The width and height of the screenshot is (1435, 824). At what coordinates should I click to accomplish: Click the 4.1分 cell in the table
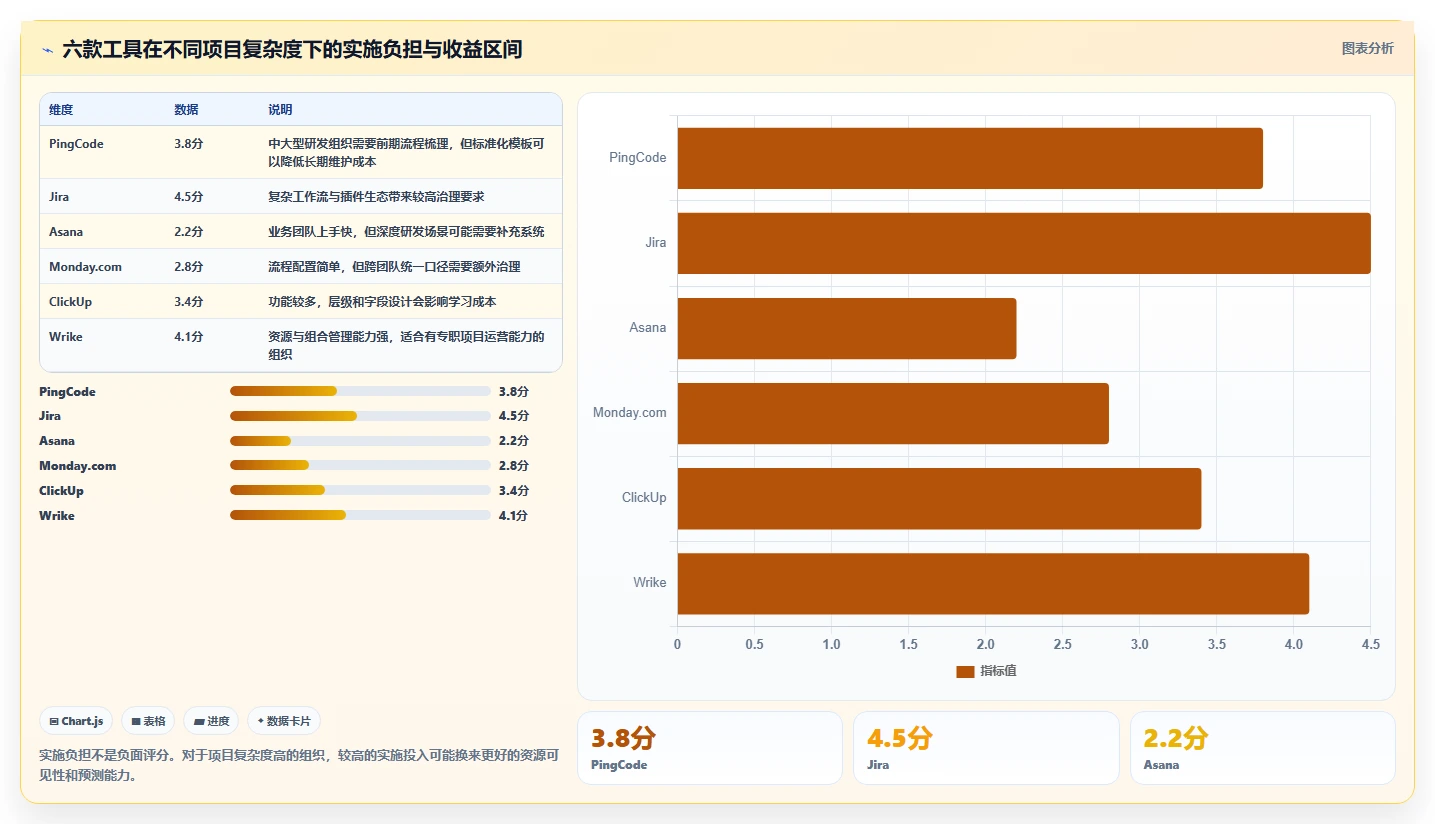tap(188, 337)
